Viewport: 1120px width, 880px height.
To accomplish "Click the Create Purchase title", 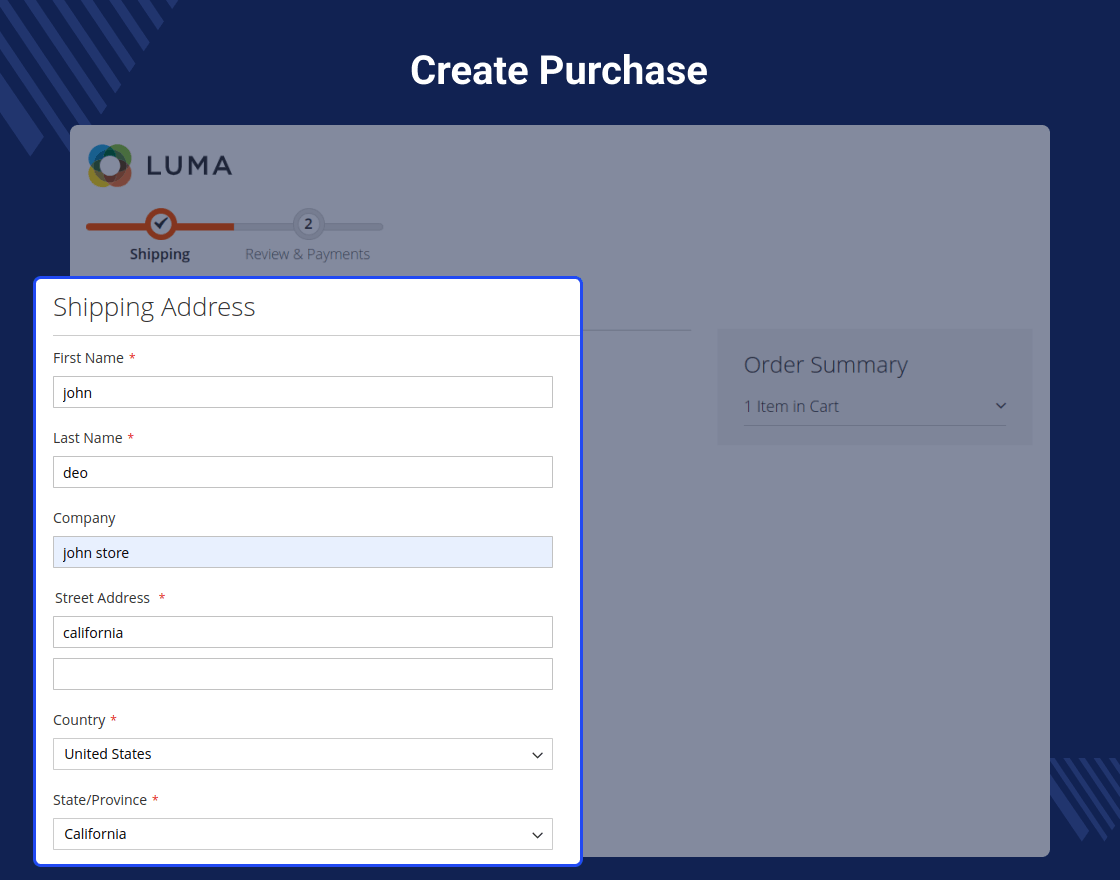I will pos(559,70).
